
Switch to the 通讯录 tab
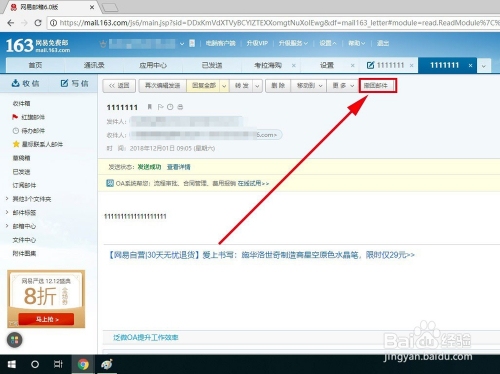94,65
